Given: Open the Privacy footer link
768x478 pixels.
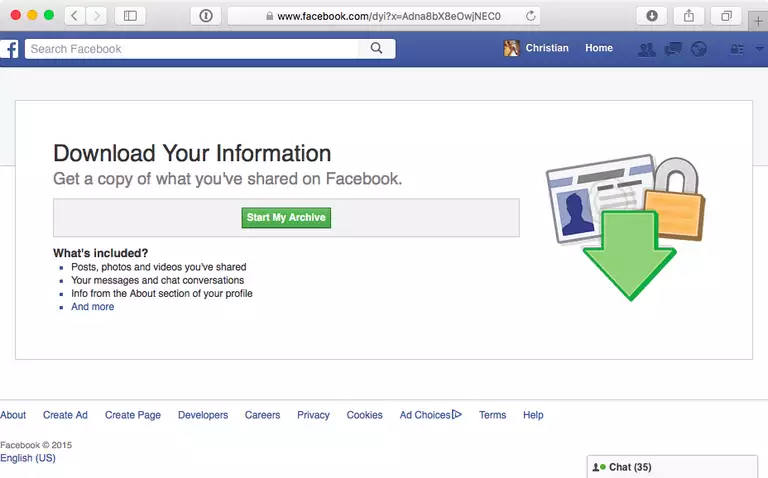Looking at the screenshot, I should pos(313,415).
